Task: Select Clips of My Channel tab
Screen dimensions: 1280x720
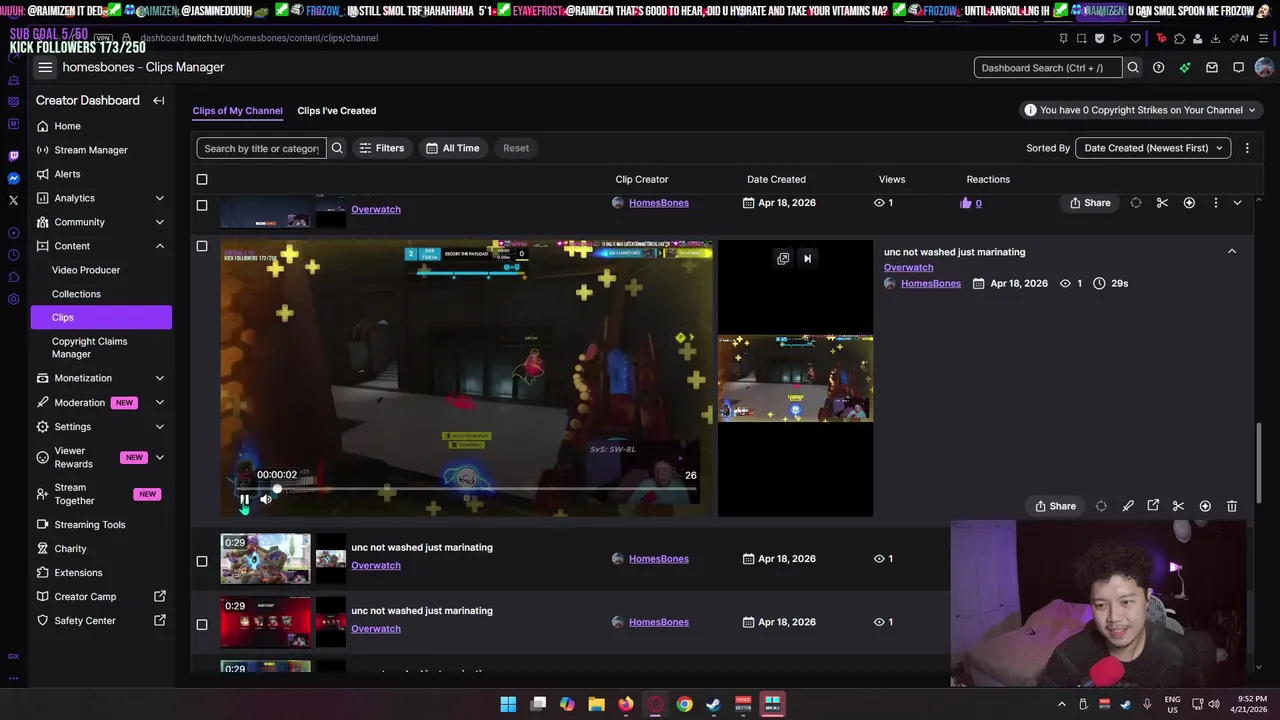Action: [238, 111]
